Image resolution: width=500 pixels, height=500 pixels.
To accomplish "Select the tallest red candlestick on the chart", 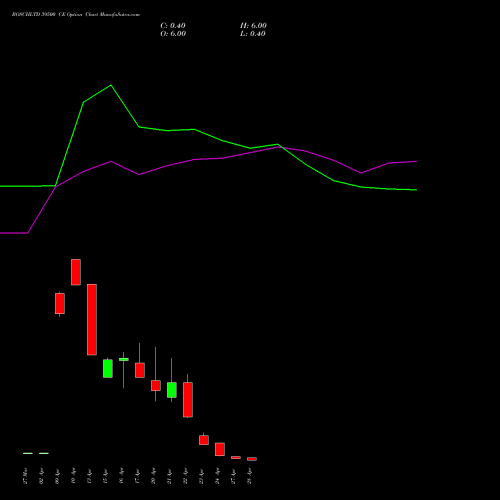I will [92, 320].
